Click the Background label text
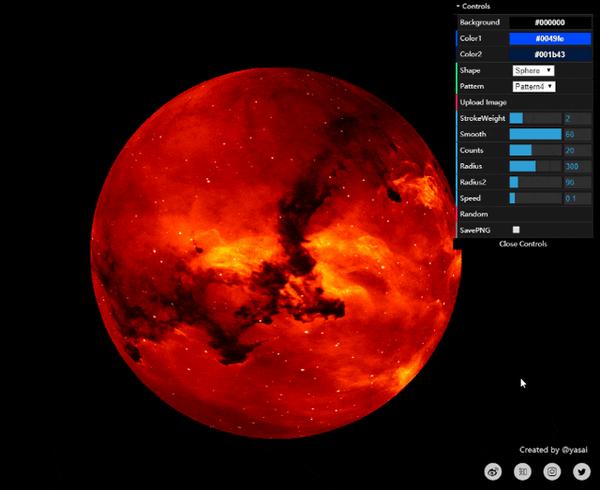Screen dimensions: 600x490 [x=479, y=22]
